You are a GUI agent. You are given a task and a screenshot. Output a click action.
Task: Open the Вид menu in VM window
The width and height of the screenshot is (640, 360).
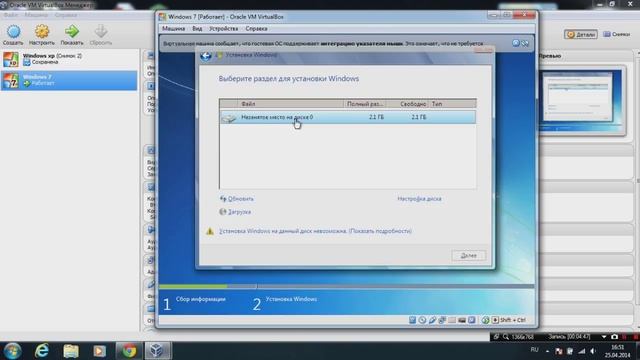tap(197, 29)
